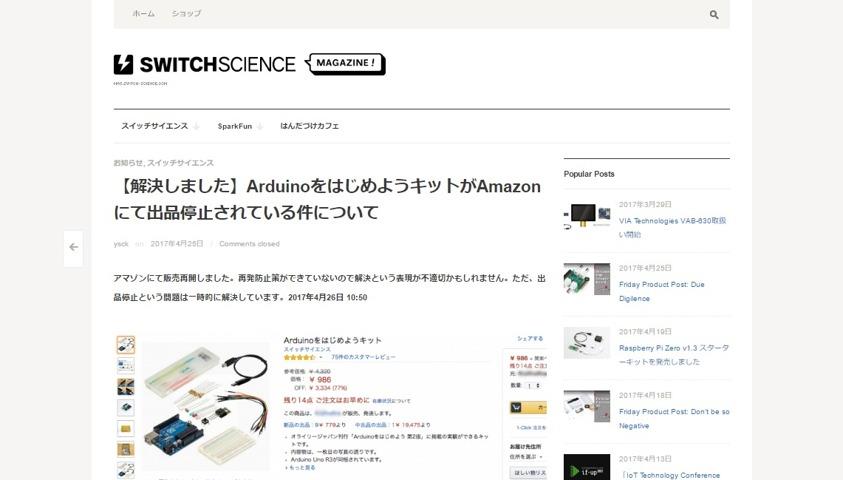Go to previous post via left arrow
843x480 pixels.
click(74, 248)
